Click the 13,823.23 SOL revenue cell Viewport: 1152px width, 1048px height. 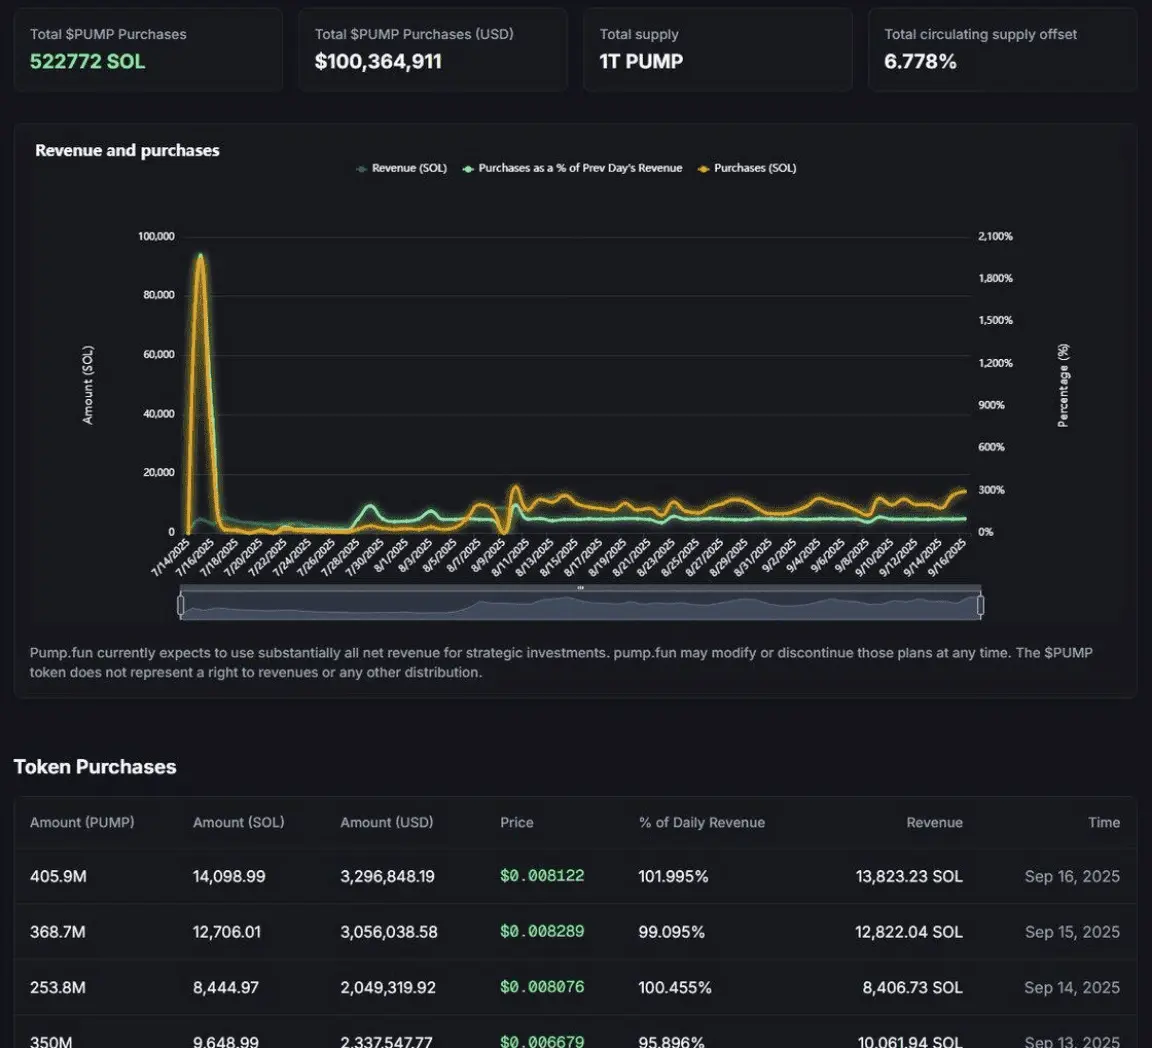[x=909, y=876]
